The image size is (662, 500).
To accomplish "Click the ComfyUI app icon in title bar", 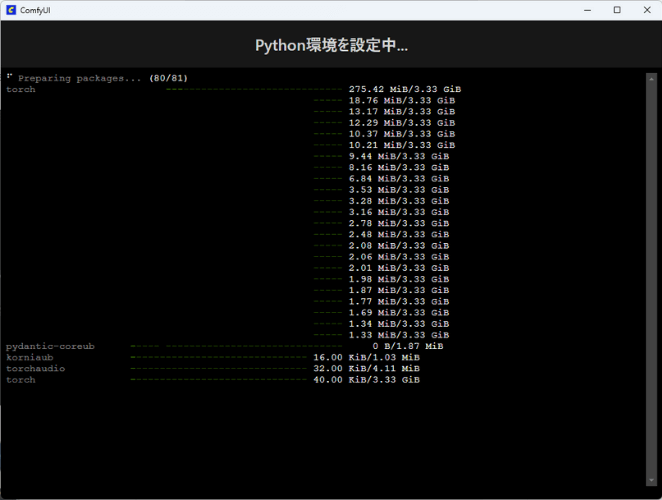I will click(11, 10).
